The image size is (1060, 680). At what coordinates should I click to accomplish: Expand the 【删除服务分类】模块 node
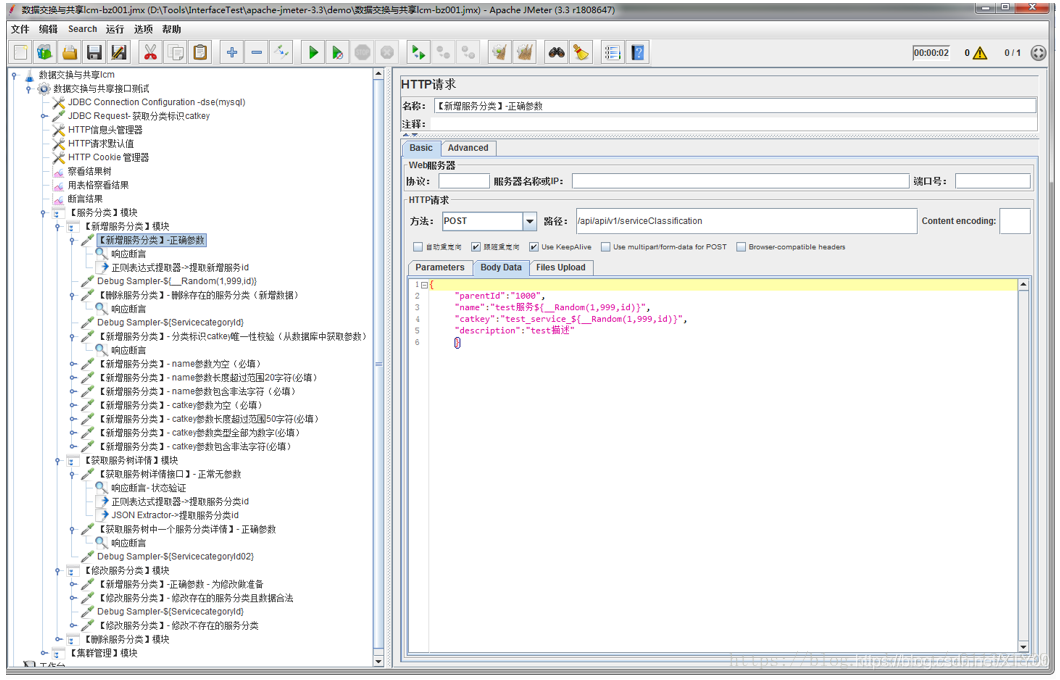(x=57, y=639)
